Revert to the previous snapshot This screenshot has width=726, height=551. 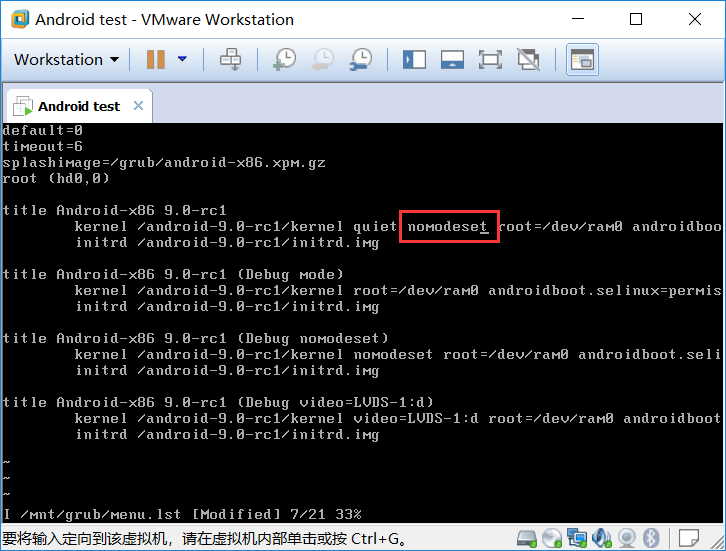pyautogui.click(x=323, y=60)
